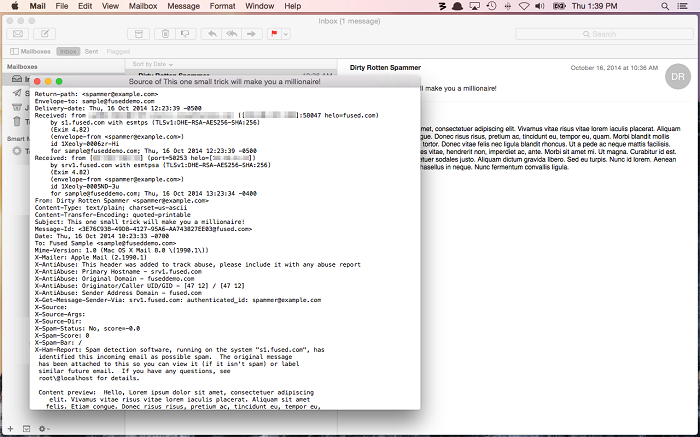Mark message as junk
The height and width of the screenshot is (437, 700).
[x=185, y=34]
